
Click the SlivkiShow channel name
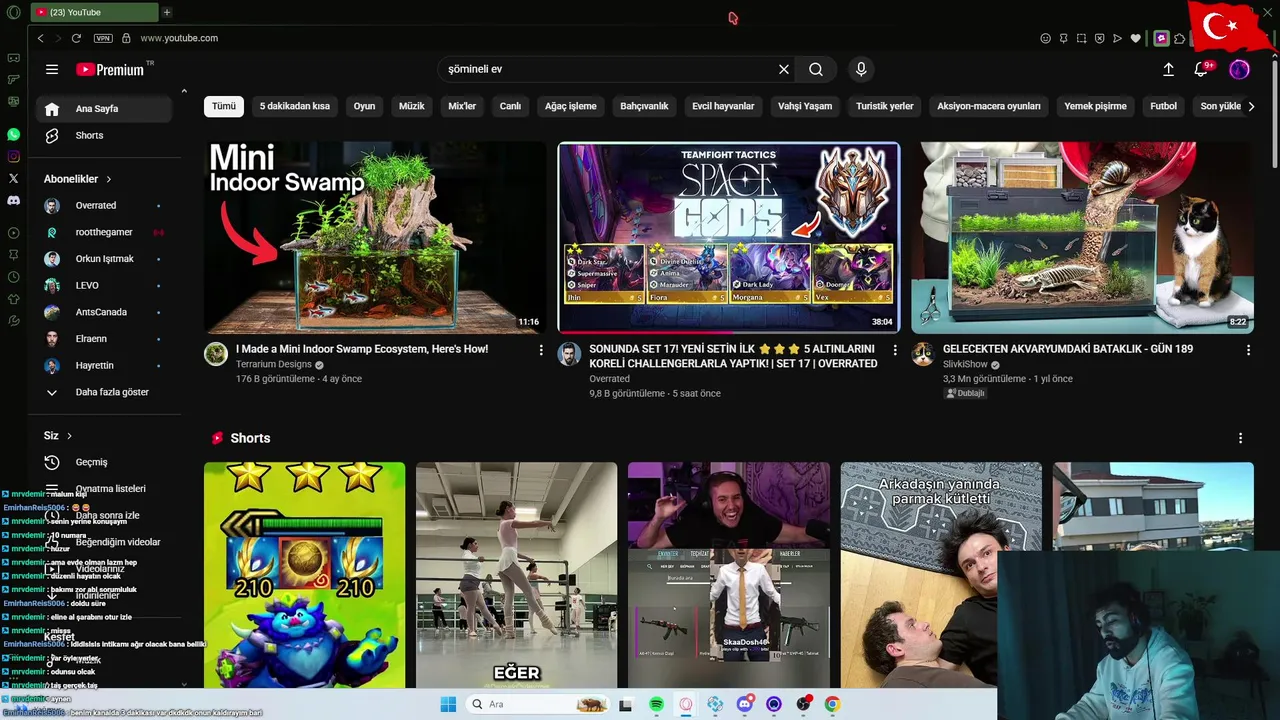[965, 365]
